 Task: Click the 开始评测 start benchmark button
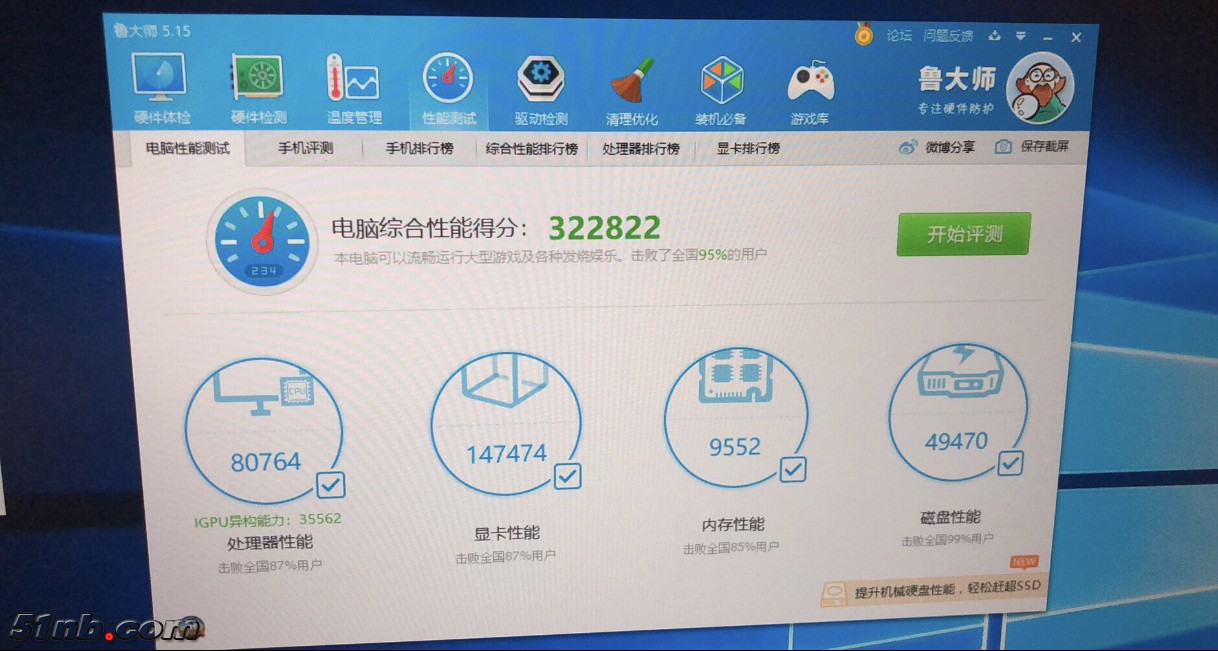(x=961, y=234)
